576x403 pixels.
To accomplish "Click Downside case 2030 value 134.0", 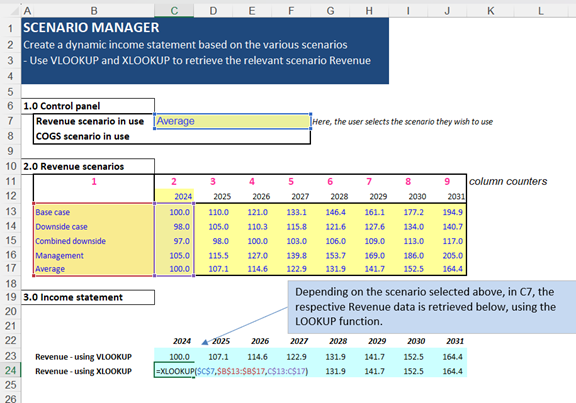I will click(x=414, y=227).
